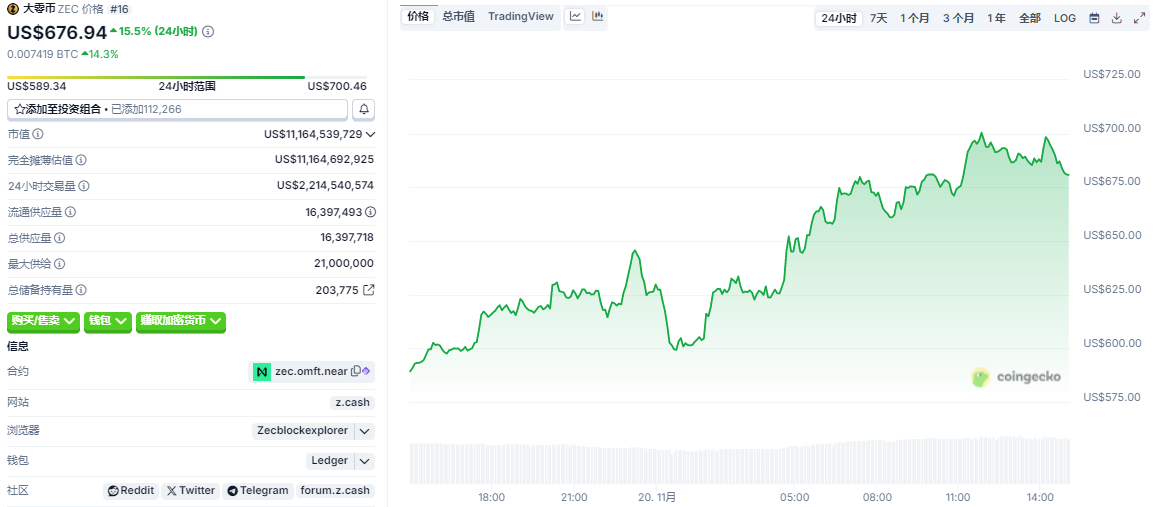Switch to the line chart view icon
Image resolution: width=1173 pixels, height=507 pixels.
click(575, 16)
